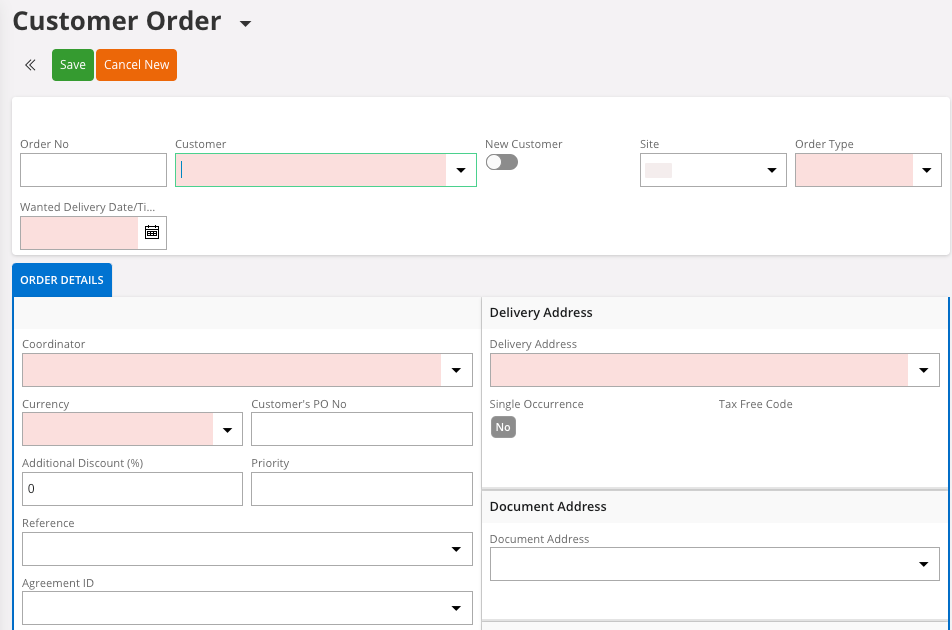Switch to the Order Details tab

[62, 281]
